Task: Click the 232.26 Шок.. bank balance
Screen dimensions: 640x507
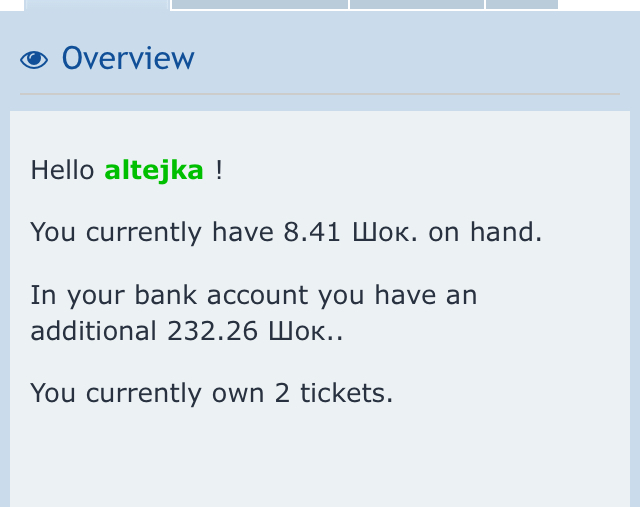Action: [x=254, y=331]
